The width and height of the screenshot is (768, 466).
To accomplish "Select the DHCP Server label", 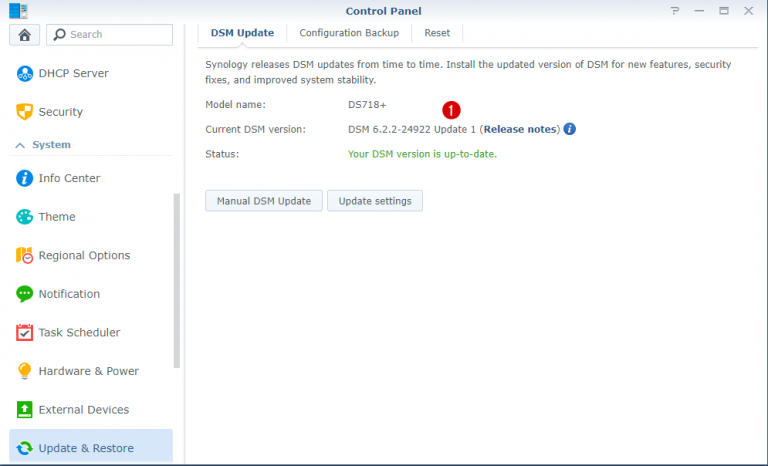I will pyautogui.click(x=73, y=74).
